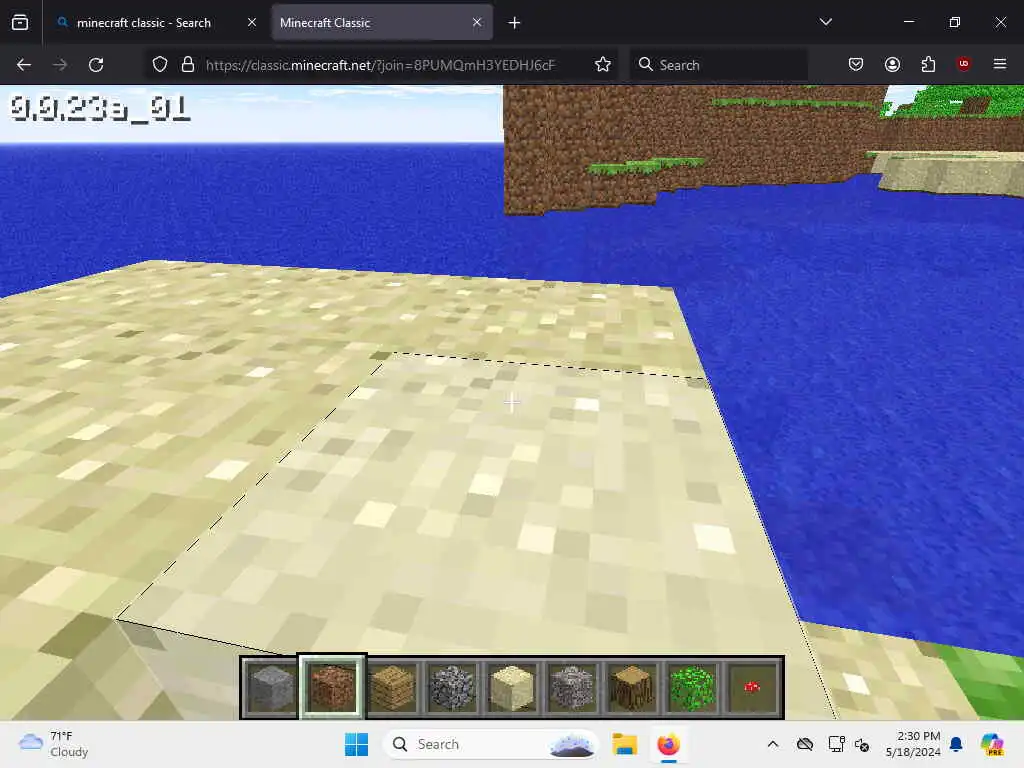Open muted volume tray icon
Screen dimensions: 1024x768
[x=862, y=745]
